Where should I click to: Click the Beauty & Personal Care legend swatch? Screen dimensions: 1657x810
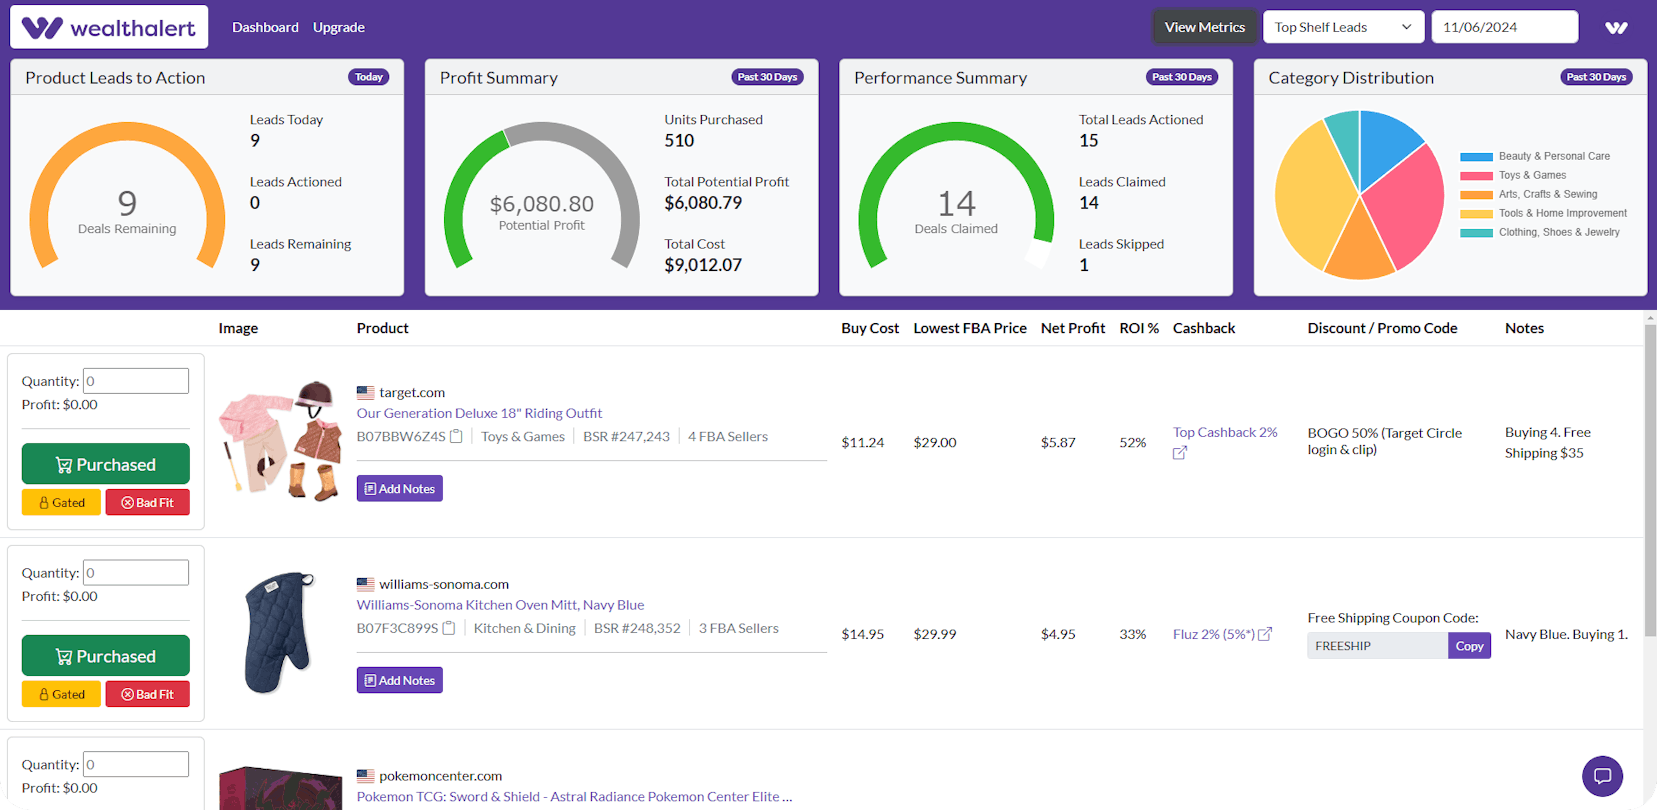1476,157
